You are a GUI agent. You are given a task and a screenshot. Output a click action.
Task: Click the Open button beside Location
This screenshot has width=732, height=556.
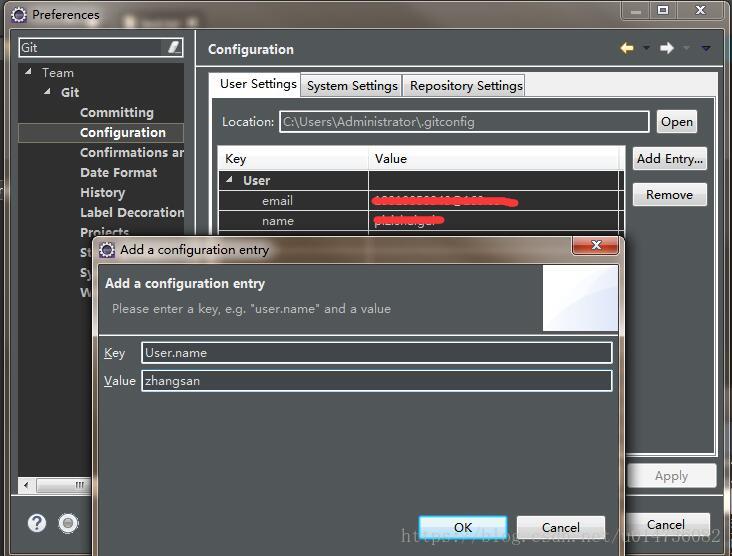click(676, 122)
